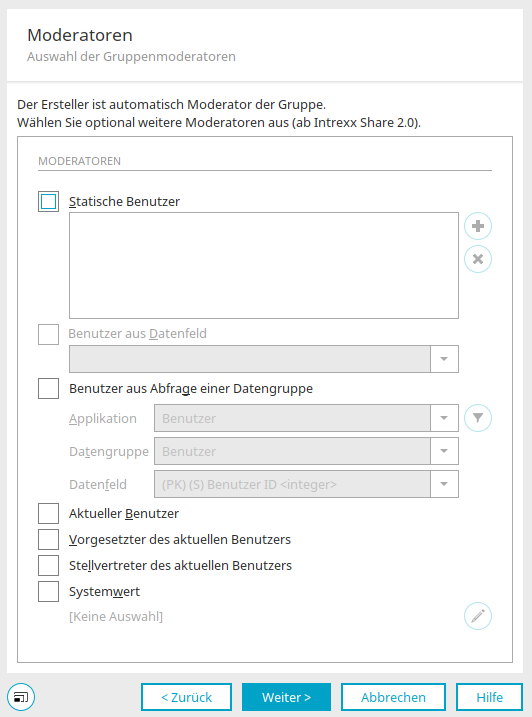
Task: Click the window icon at bottom left
Action: (x=21, y=697)
